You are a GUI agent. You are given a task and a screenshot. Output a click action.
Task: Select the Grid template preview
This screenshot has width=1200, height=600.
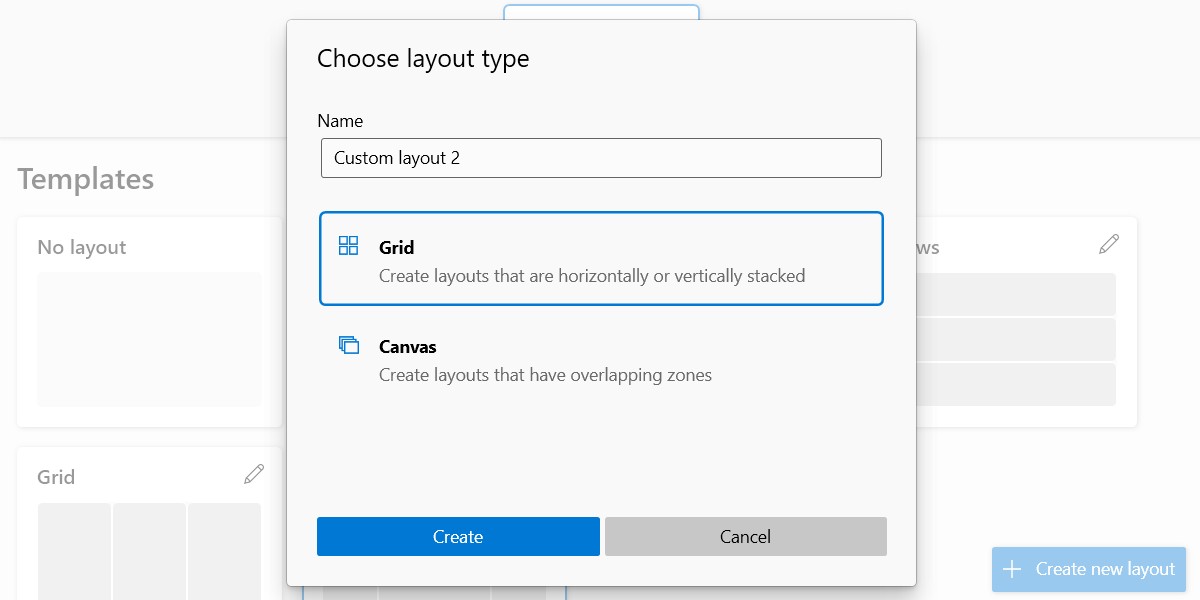click(x=149, y=550)
